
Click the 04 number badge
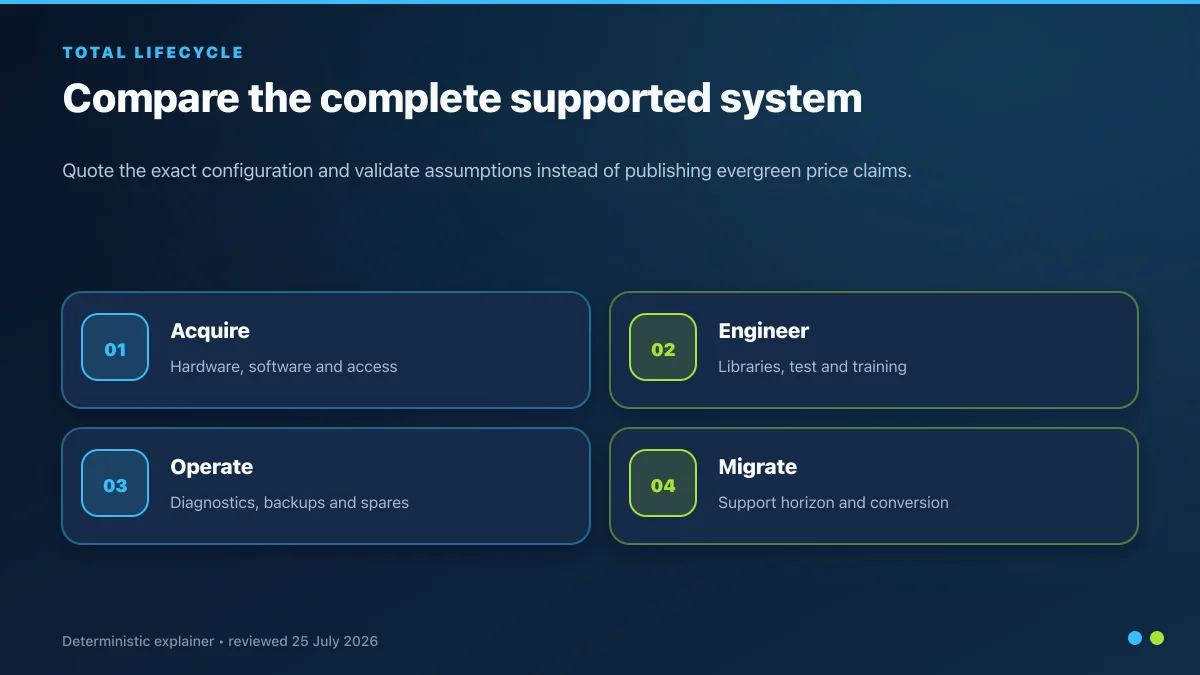pyautogui.click(x=663, y=483)
